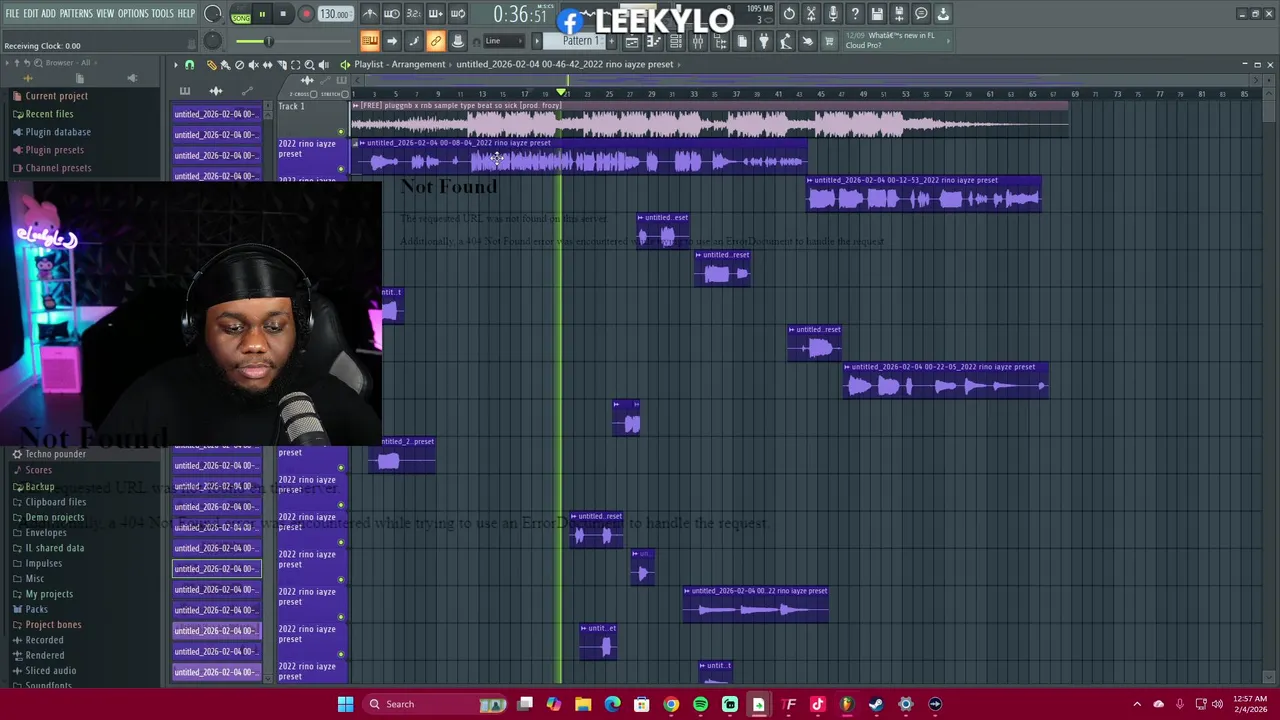Expand Recent files in browser
The width and height of the screenshot is (1280, 720).
50,114
